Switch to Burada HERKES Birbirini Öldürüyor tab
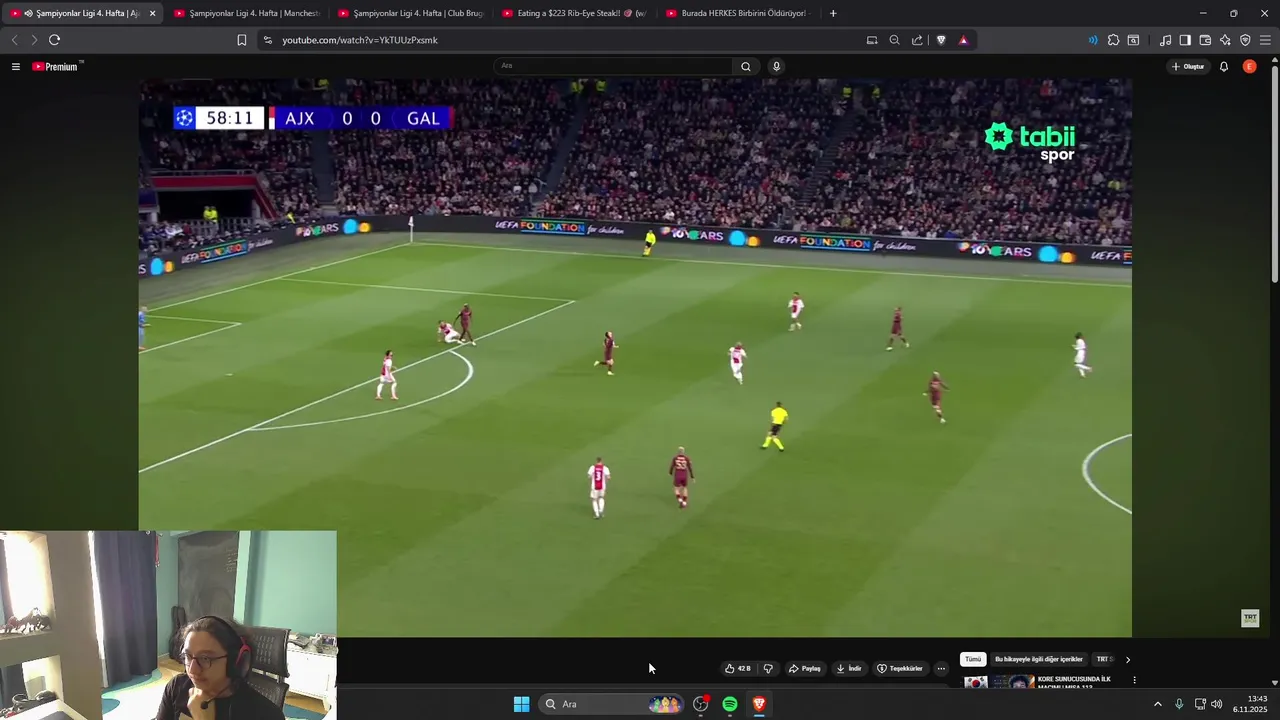The image size is (1280, 720). (737, 13)
